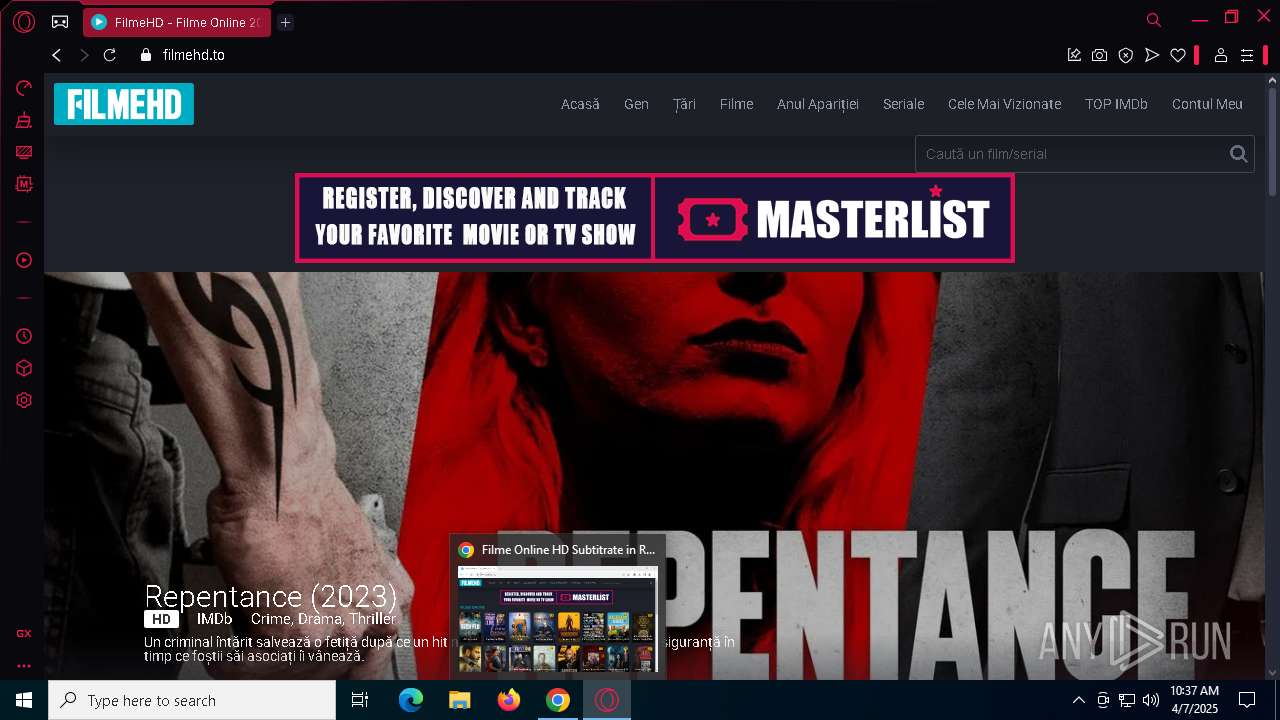Open GX Corner gamepad icon
The width and height of the screenshot is (1280, 720).
(x=60, y=21)
